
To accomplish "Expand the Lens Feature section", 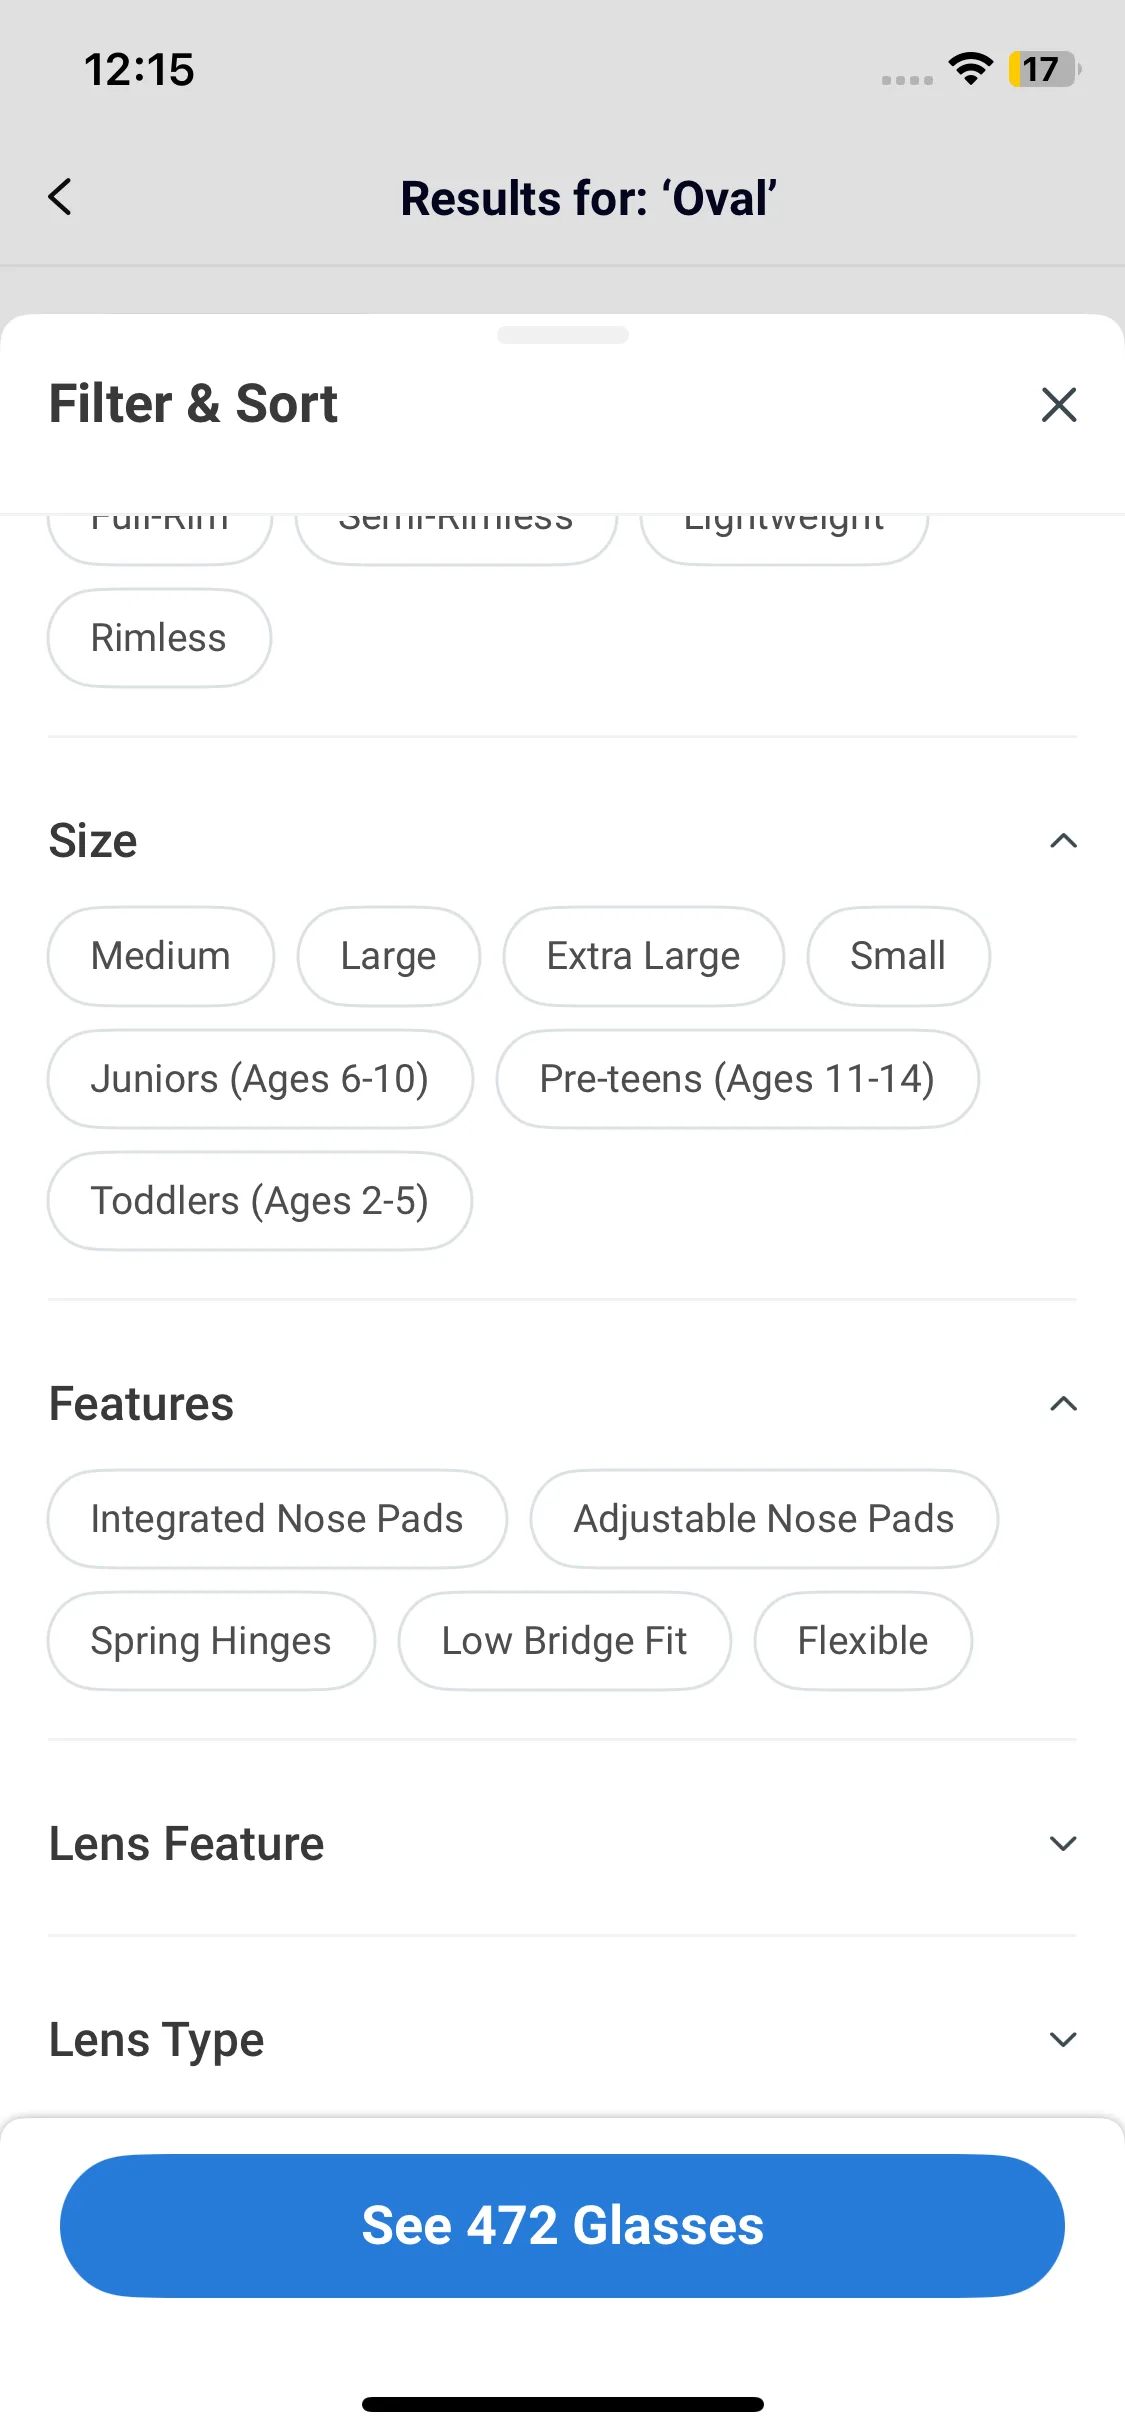I will click(1063, 1843).
